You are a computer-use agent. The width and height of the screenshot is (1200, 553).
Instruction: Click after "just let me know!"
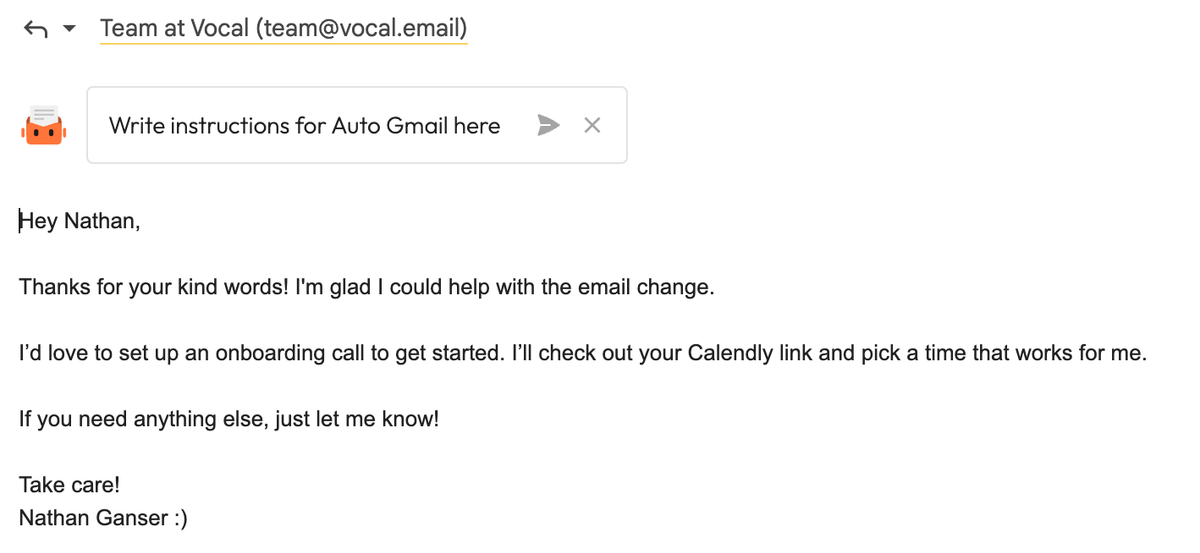[x=440, y=419]
